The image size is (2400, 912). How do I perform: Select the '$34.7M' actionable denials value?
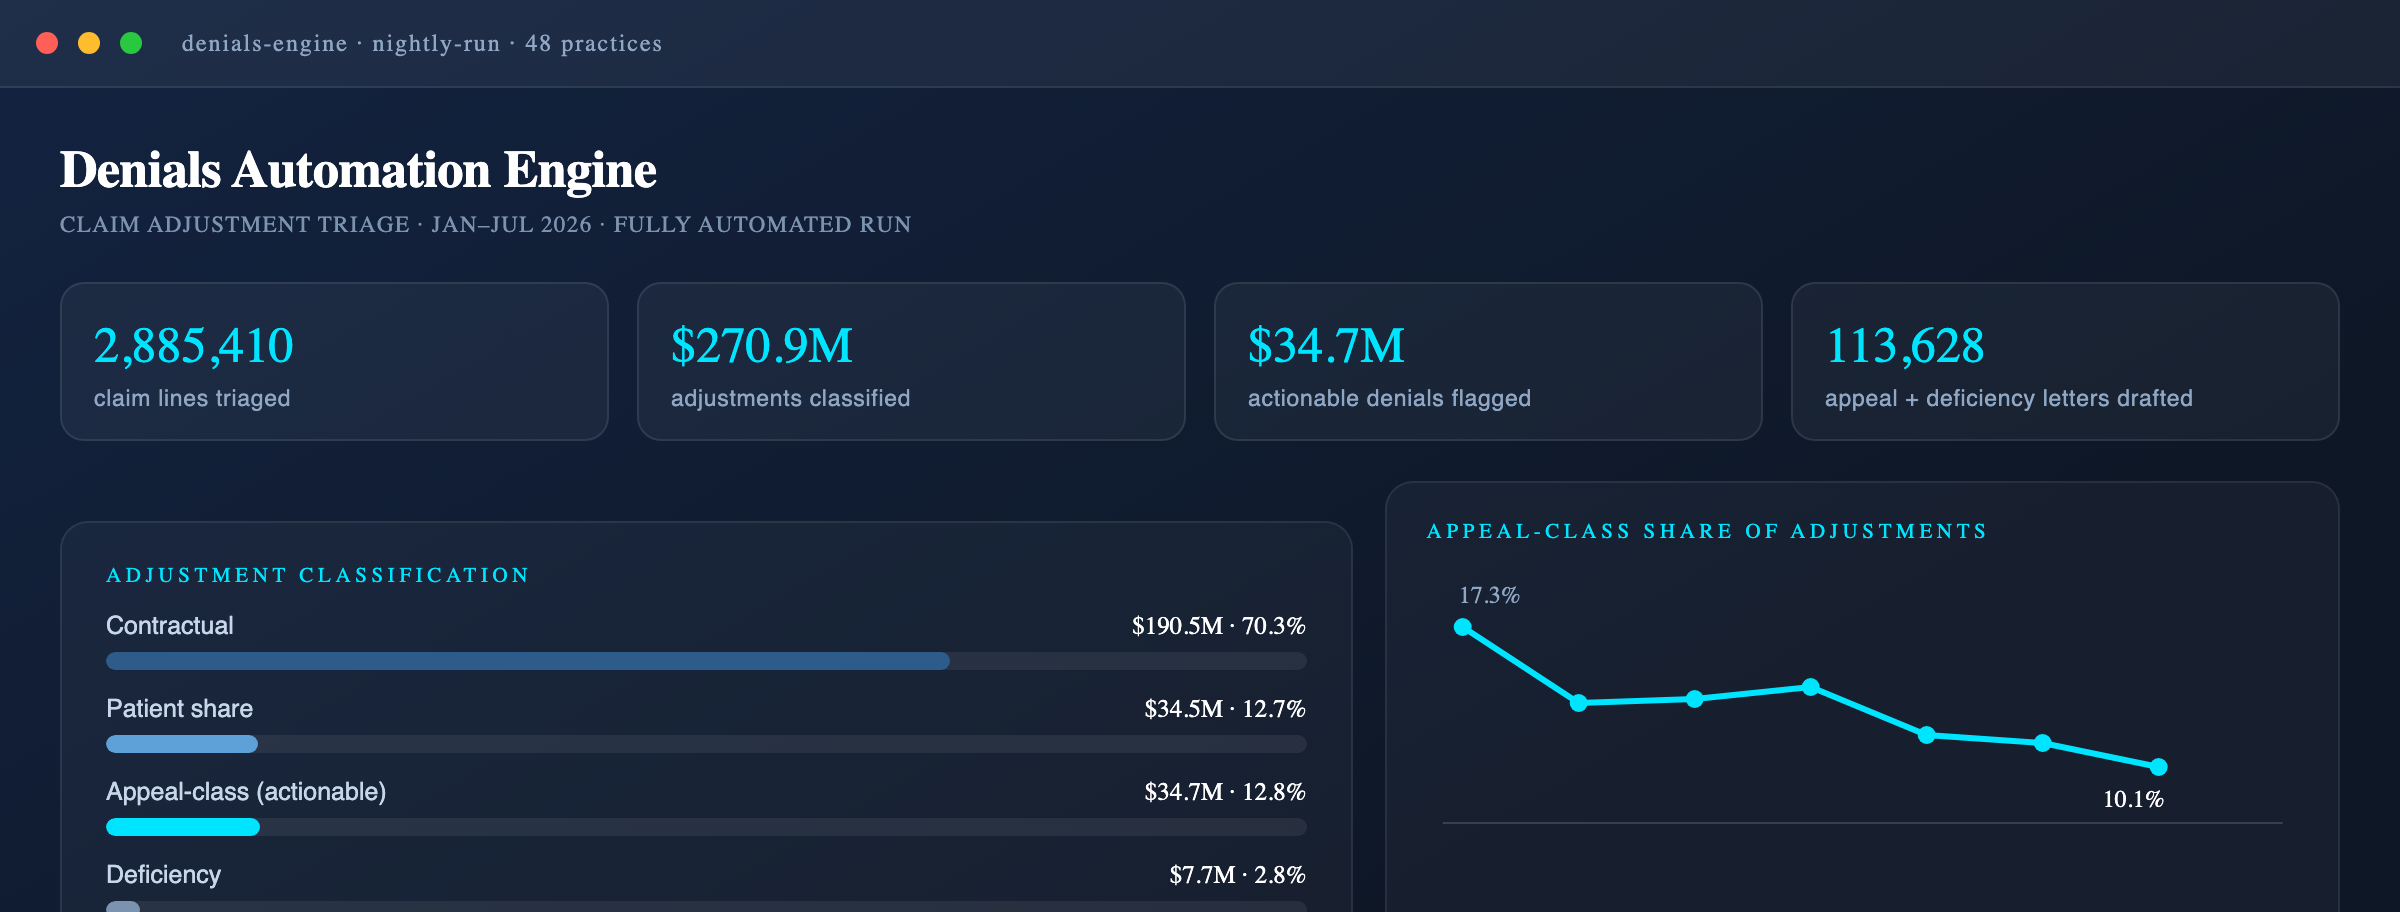coord(1326,346)
